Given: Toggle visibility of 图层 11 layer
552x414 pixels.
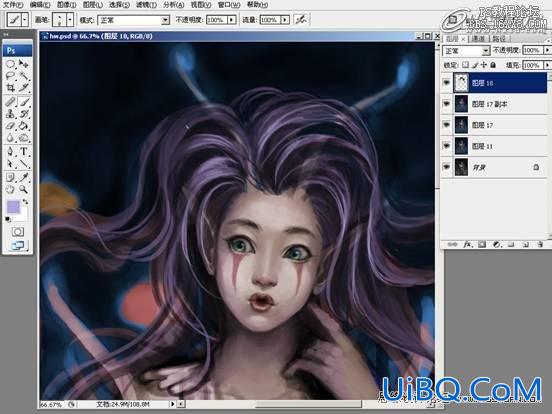Looking at the screenshot, I should coord(446,146).
